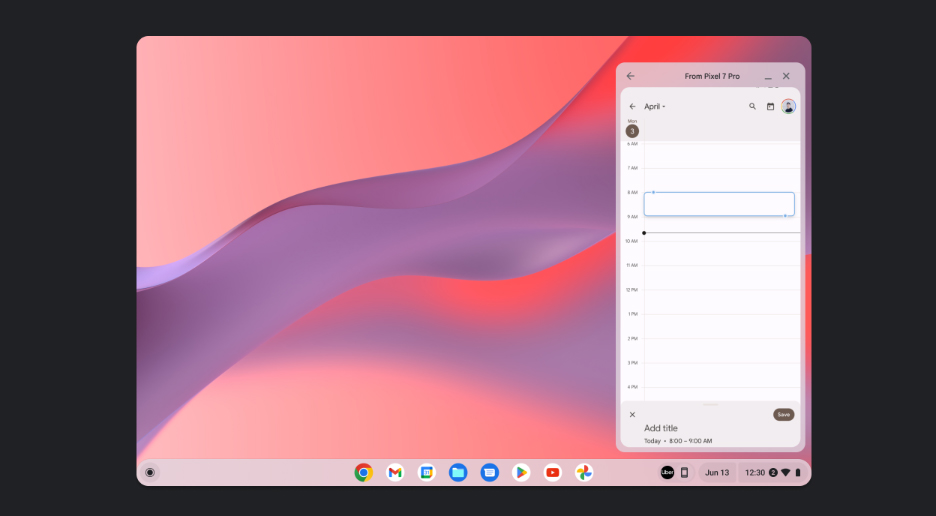Discard new event with the X icon
Image resolution: width=936 pixels, height=516 pixels.
[x=632, y=414]
